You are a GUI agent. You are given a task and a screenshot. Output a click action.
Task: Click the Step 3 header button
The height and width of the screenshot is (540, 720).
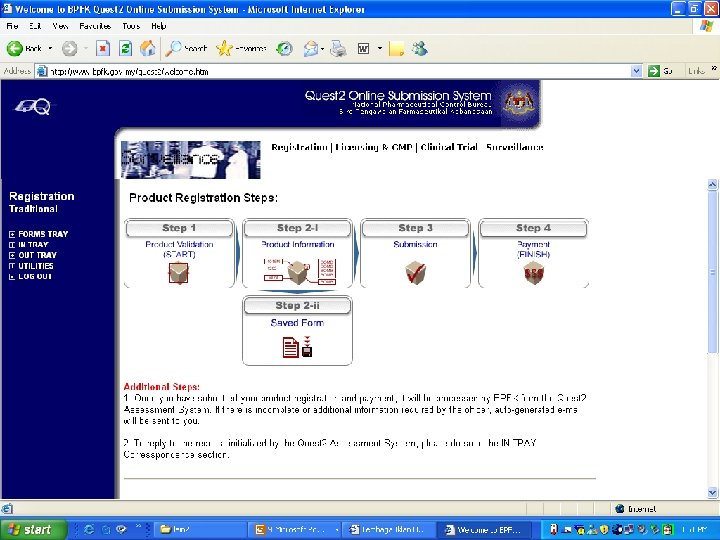(x=416, y=228)
